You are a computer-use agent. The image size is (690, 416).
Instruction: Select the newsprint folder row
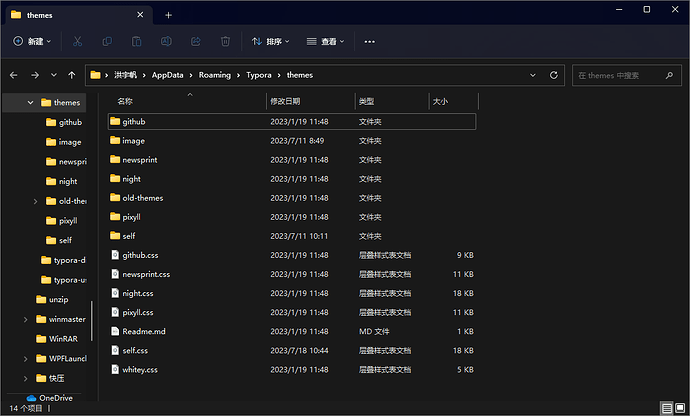(x=292, y=160)
